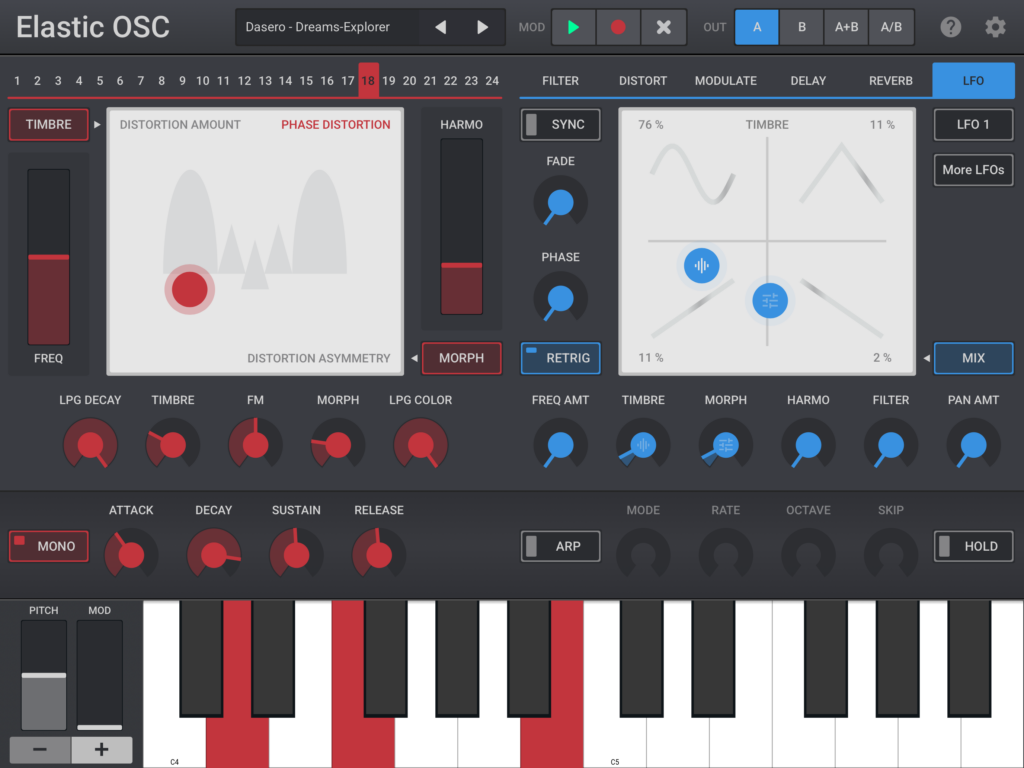Screen dimensions: 1024x768
Task: Click the LFO MORPH amount knob with sliders icon
Action: tap(726, 445)
